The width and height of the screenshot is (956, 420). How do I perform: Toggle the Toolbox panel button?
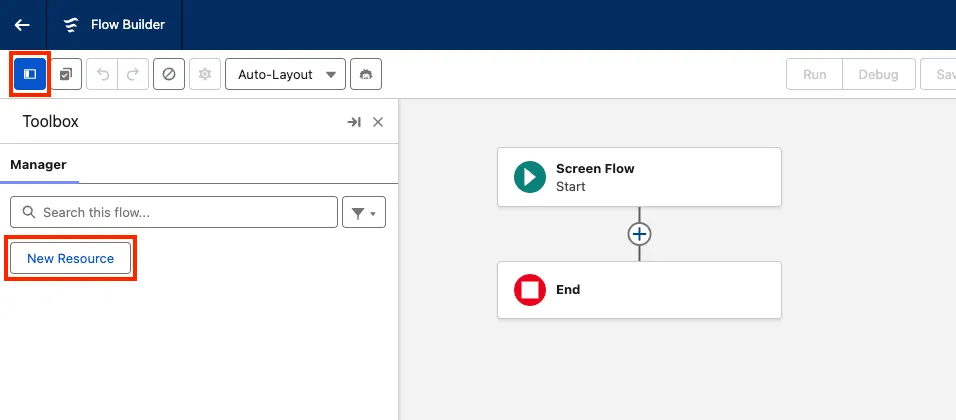pyautogui.click(x=30, y=74)
